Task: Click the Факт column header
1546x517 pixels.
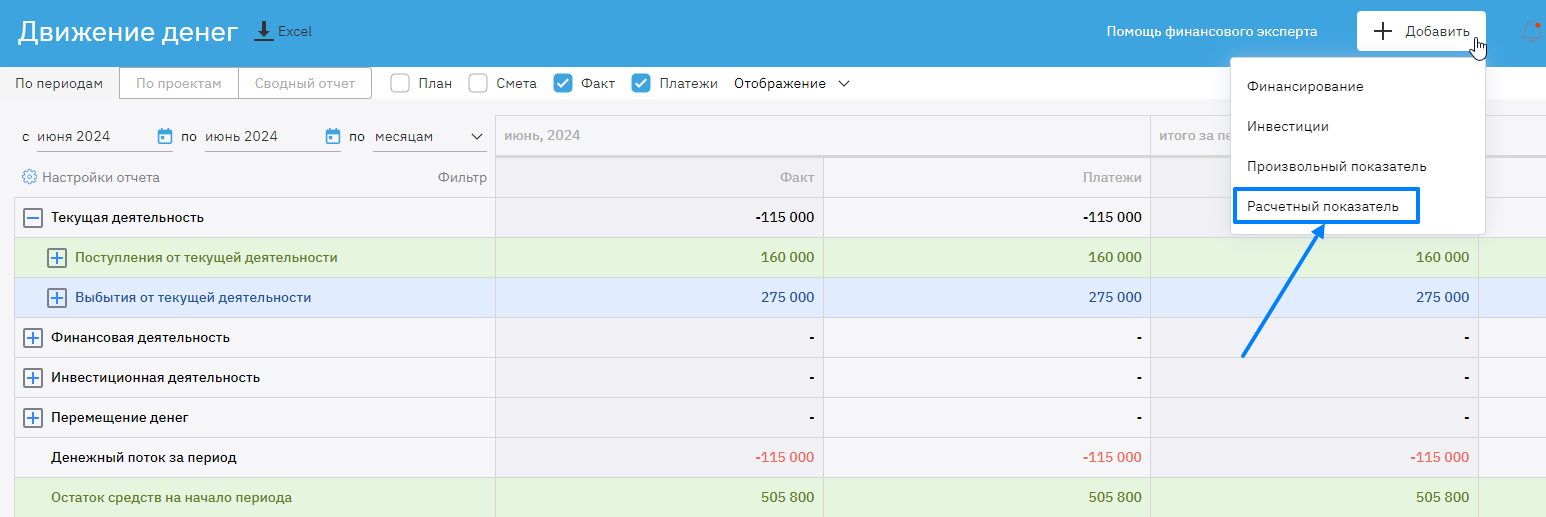Action: point(660,177)
